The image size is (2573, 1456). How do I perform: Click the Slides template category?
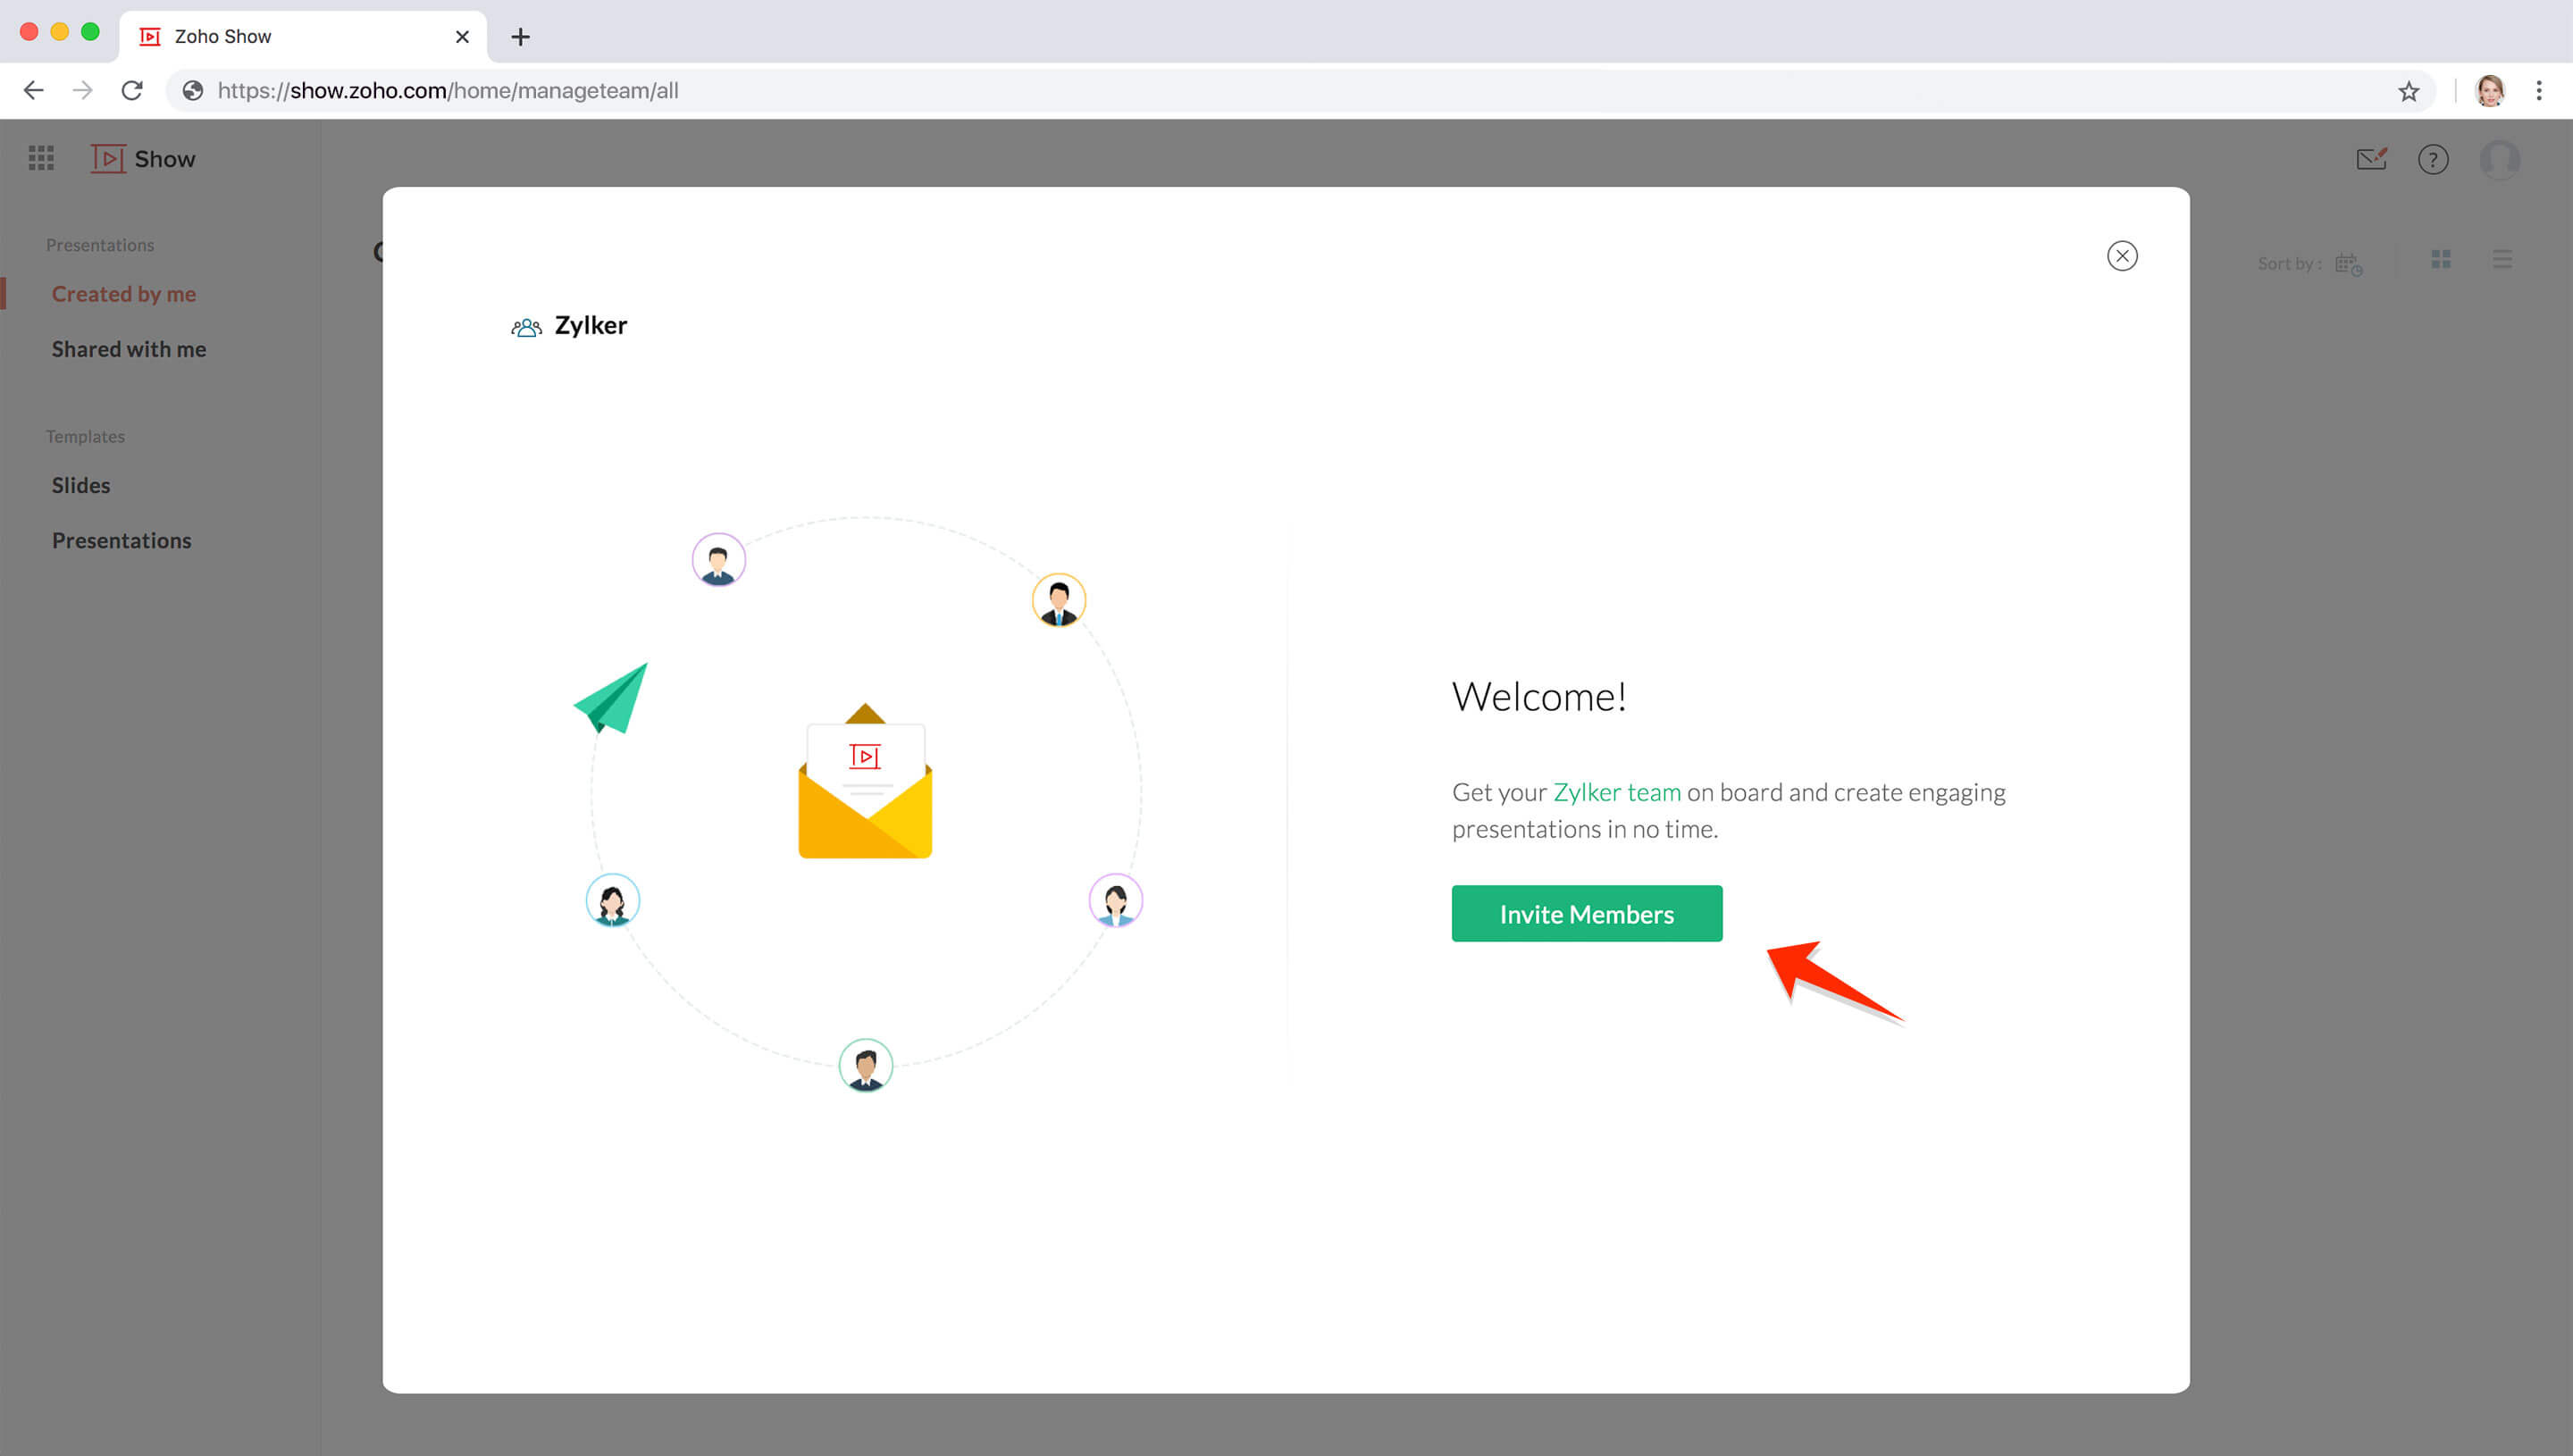click(x=81, y=484)
